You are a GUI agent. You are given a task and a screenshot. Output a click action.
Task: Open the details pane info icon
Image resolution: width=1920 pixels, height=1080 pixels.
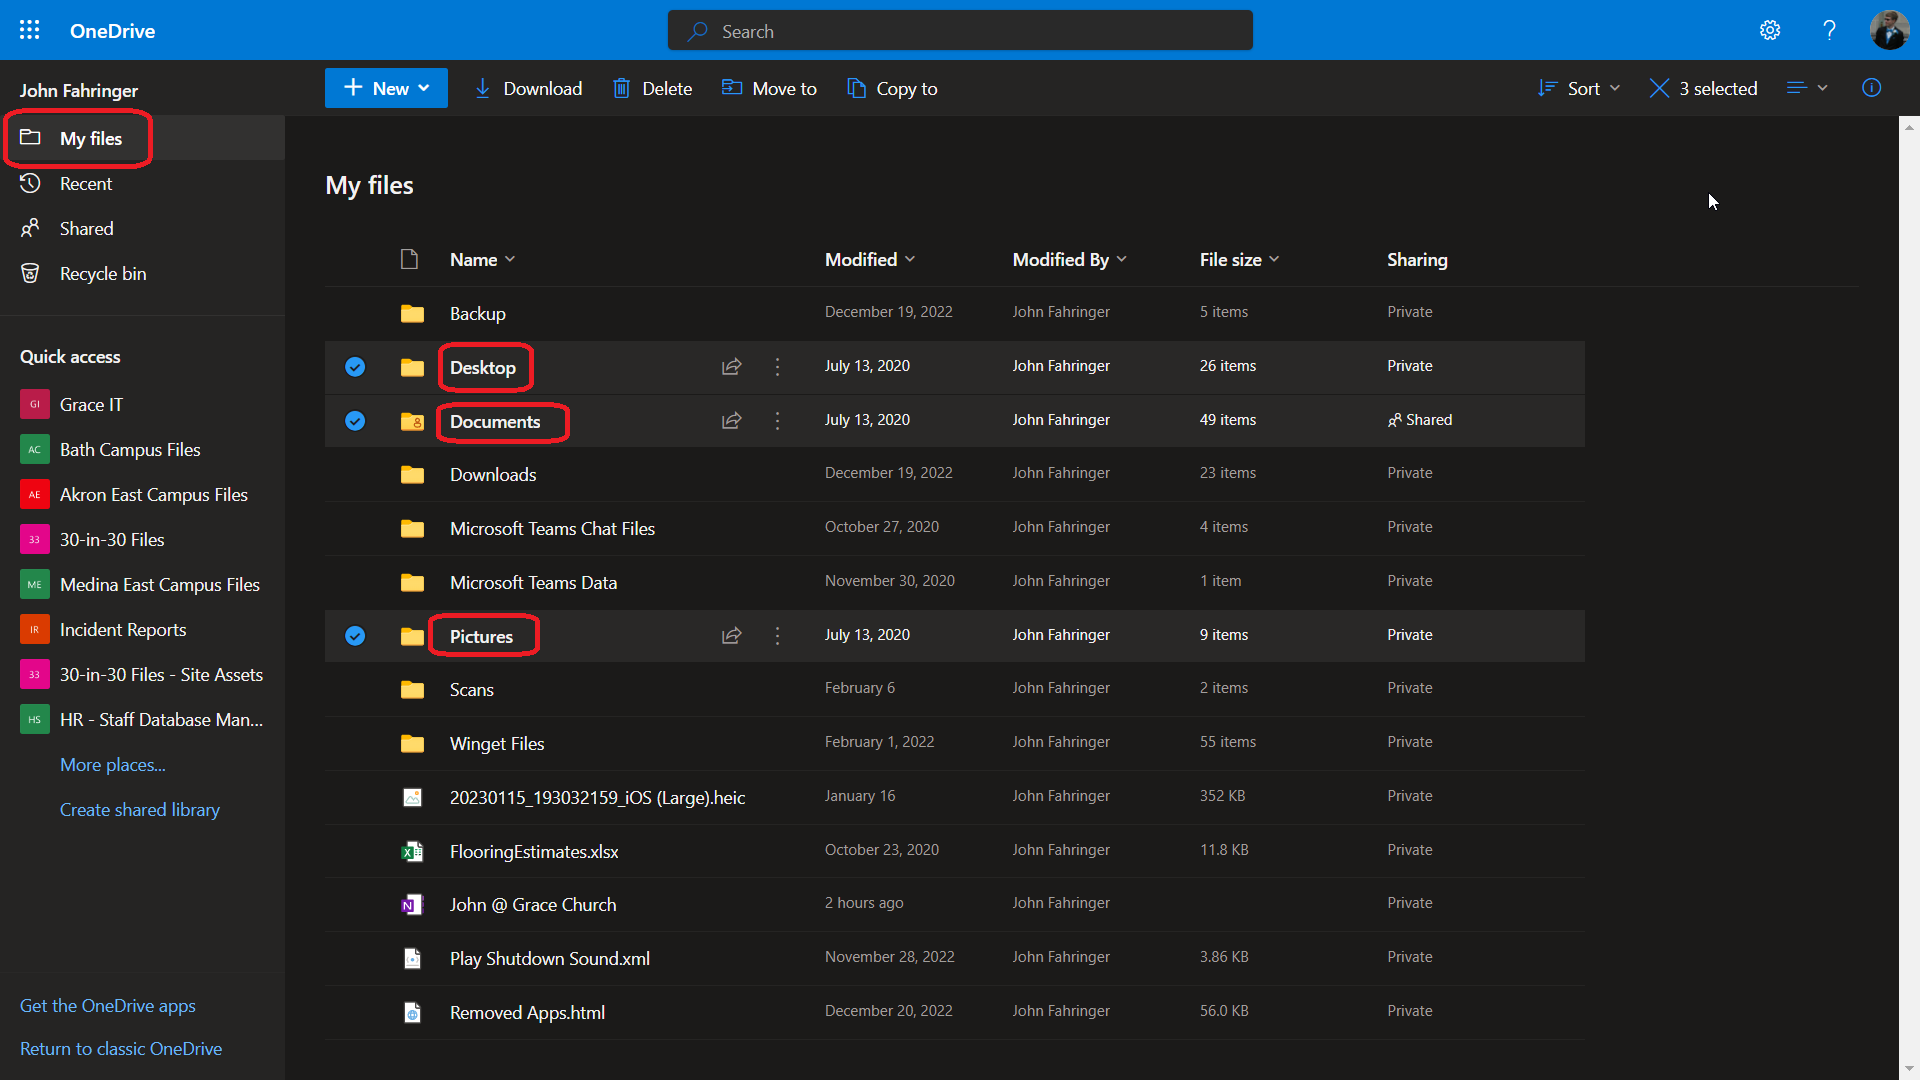point(1872,88)
